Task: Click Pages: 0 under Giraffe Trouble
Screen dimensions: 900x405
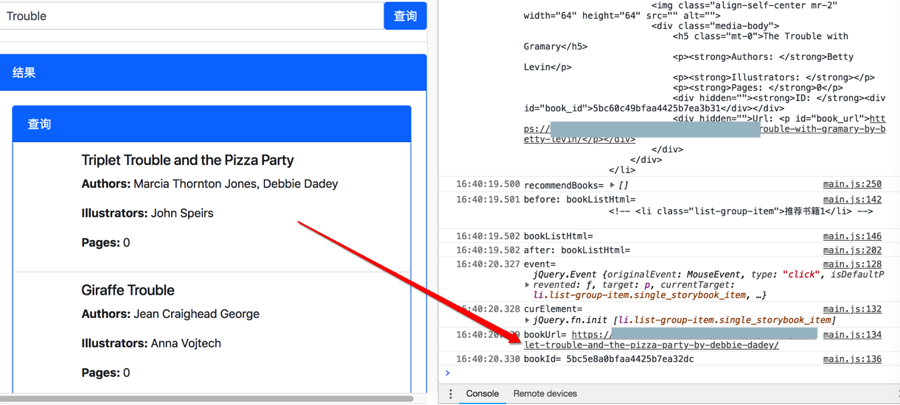Action: pyautogui.click(x=106, y=373)
